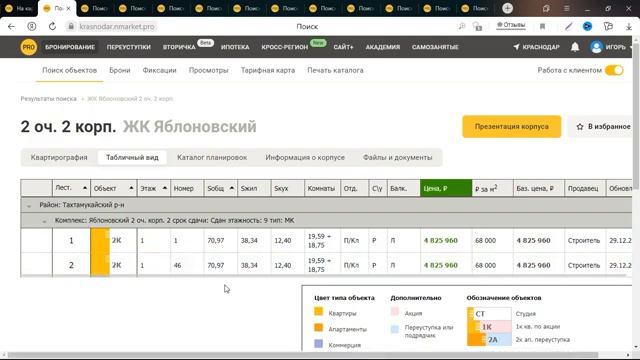Image resolution: width=640 pixels, height=360 pixels.
Task: Open Информация о корпусе tab
Action: (x=305, y=158)
